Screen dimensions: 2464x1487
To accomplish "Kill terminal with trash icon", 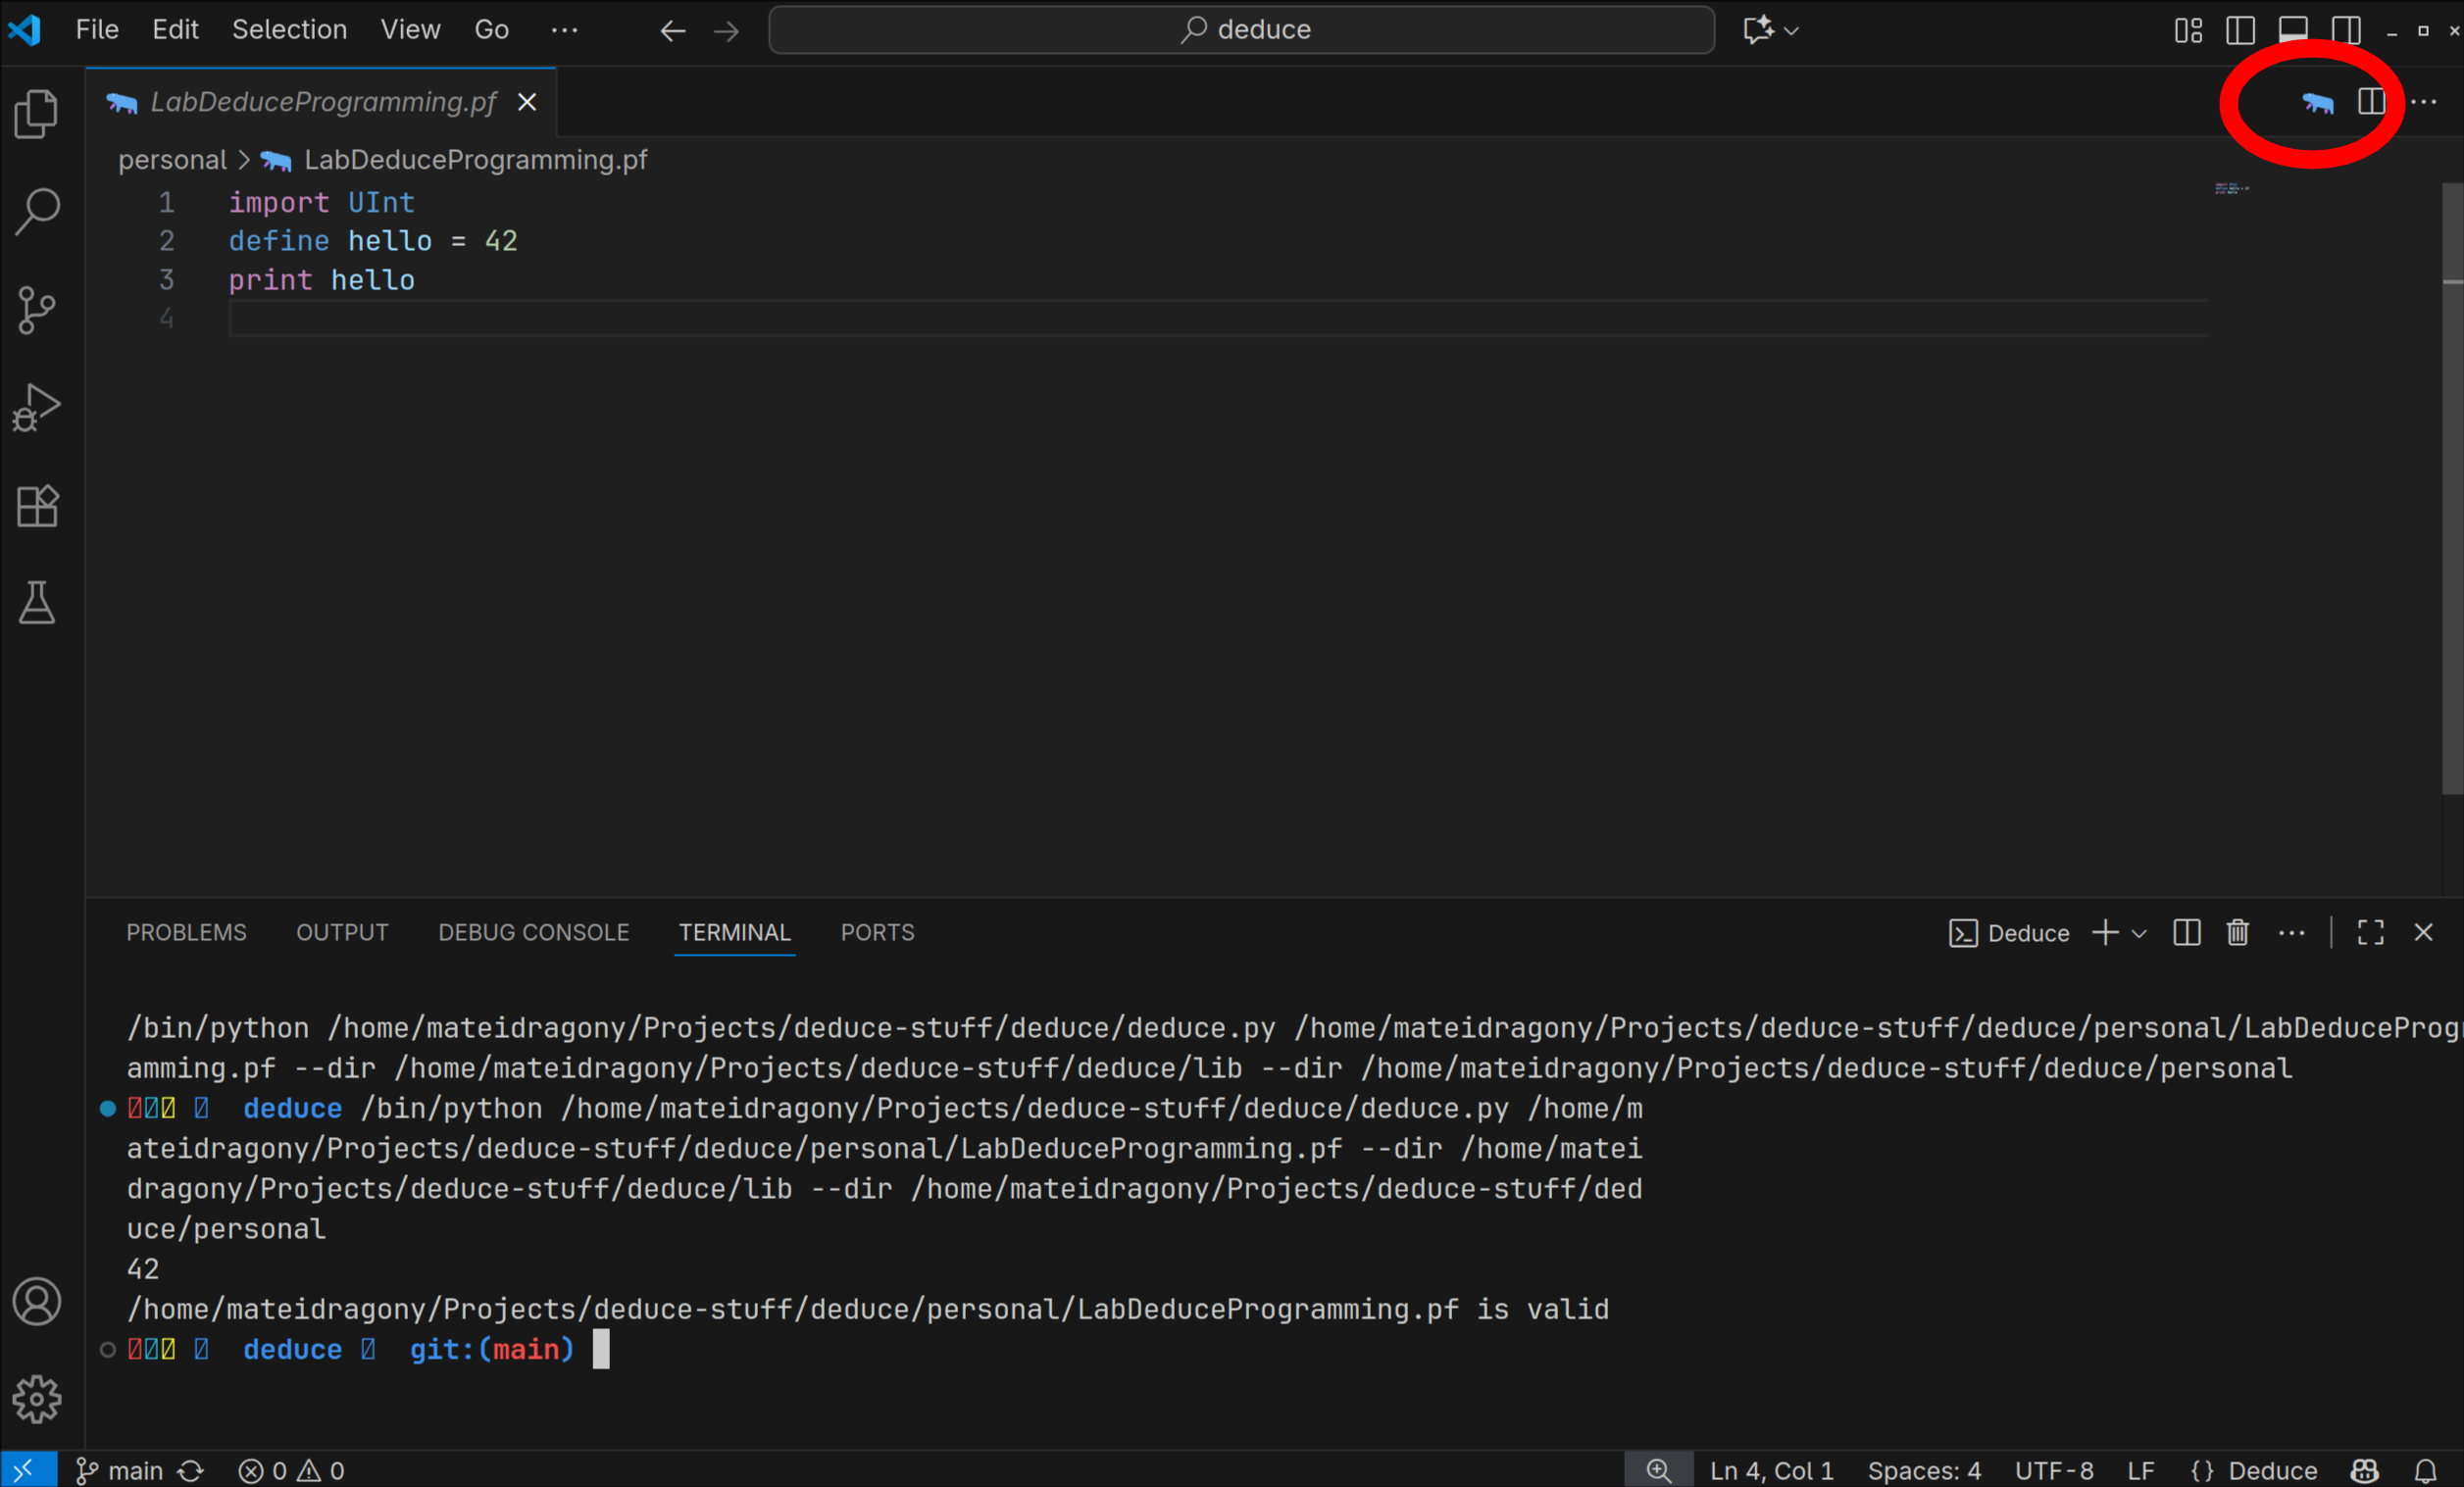I will 2237,933.
